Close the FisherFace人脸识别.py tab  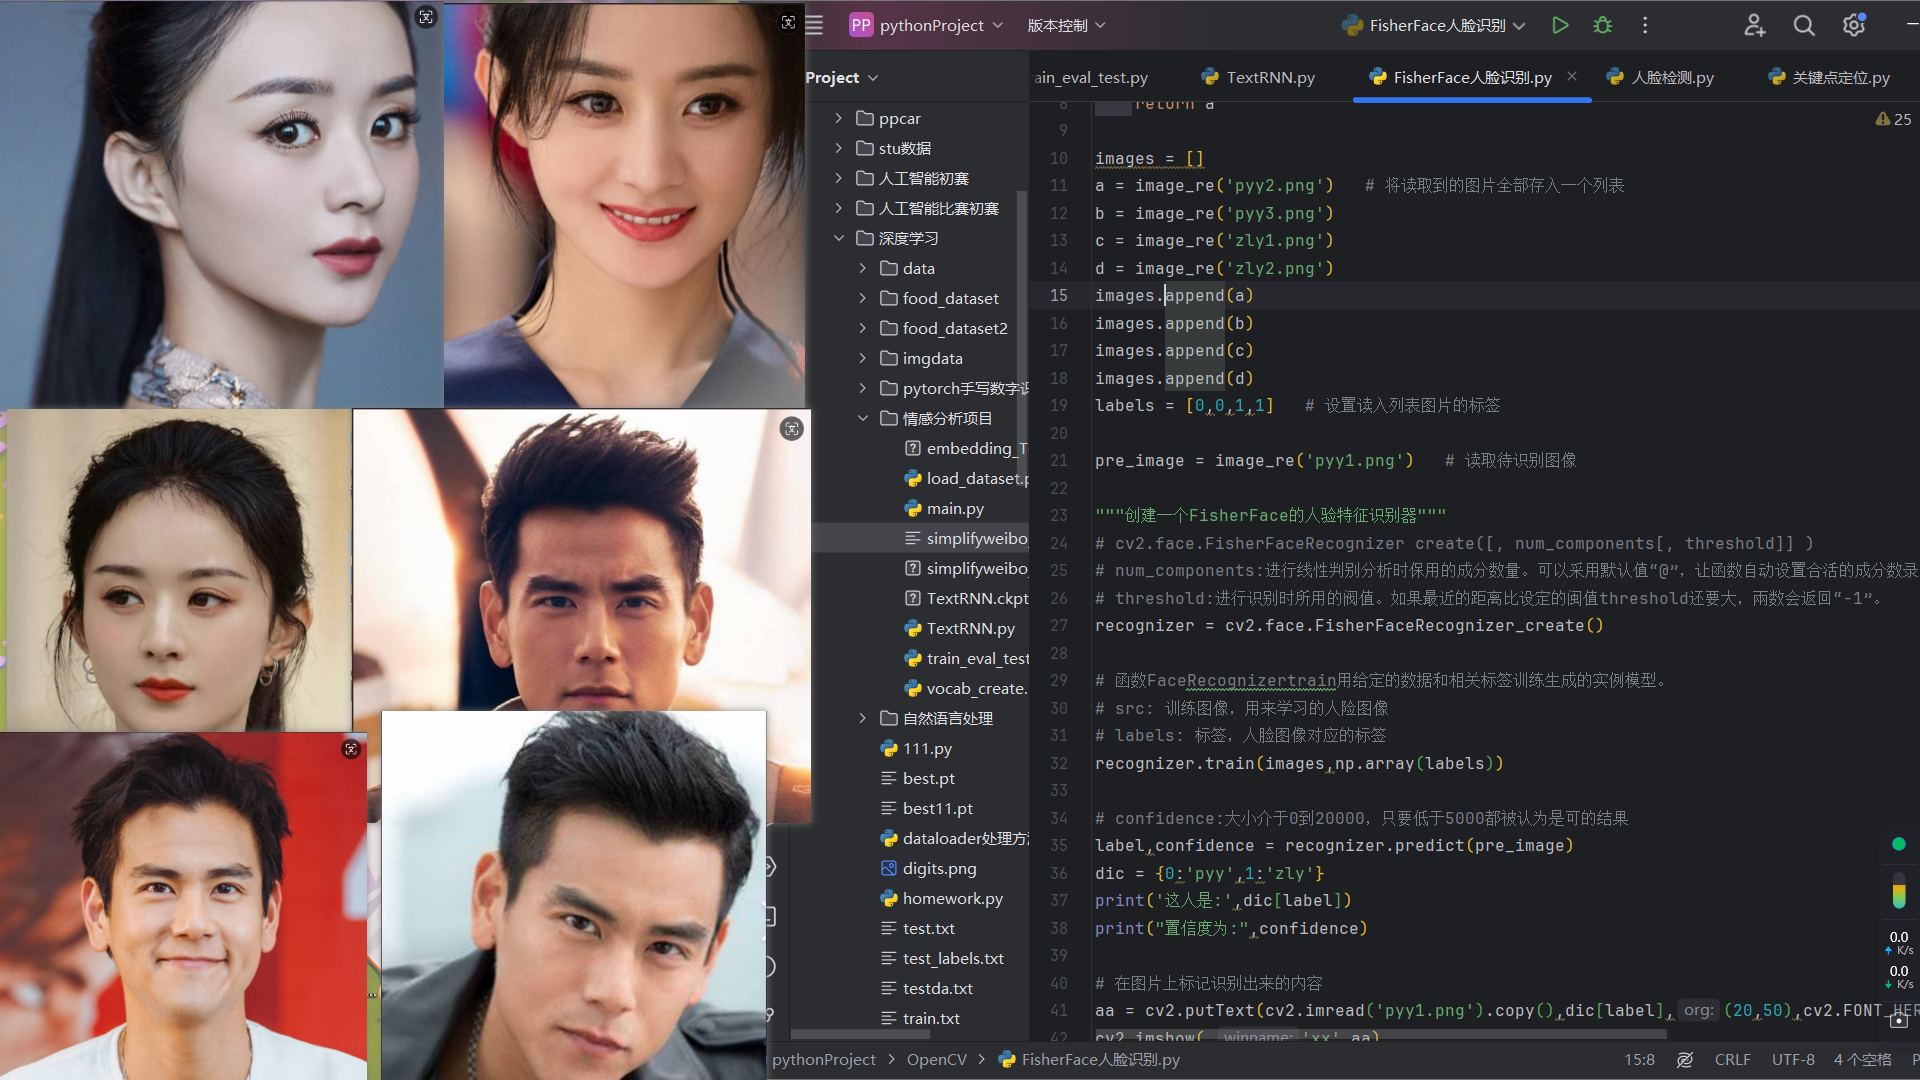tap(1572, 76)
